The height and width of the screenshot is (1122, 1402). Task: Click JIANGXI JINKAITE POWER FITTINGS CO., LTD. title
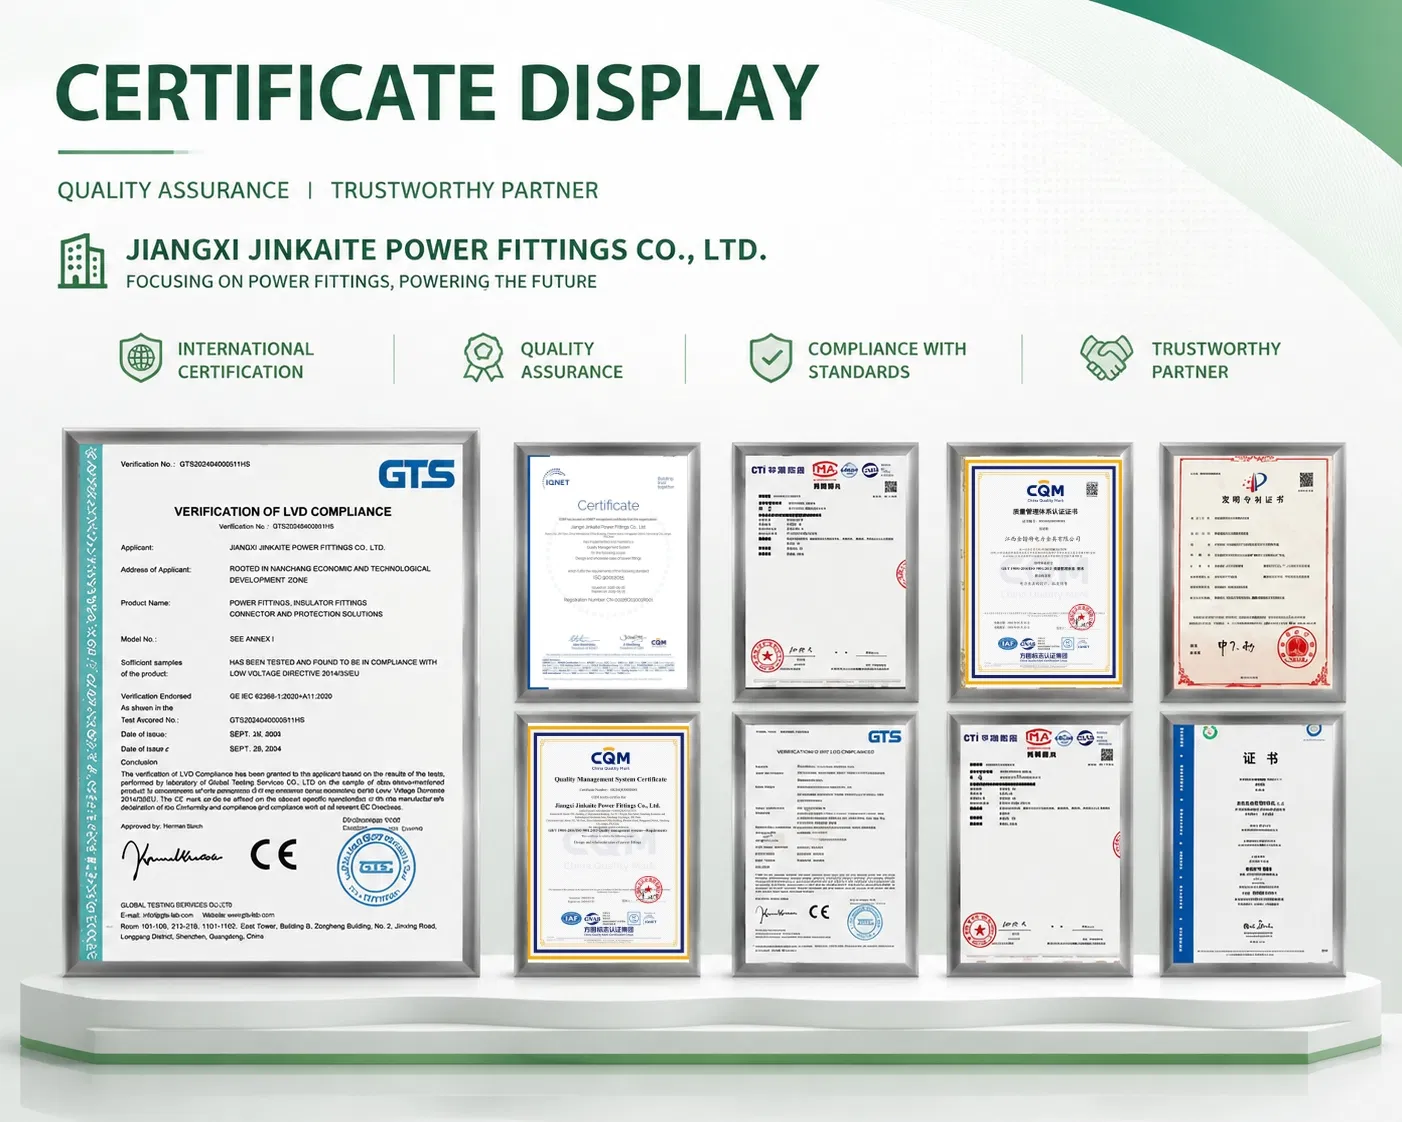point(446,249)
